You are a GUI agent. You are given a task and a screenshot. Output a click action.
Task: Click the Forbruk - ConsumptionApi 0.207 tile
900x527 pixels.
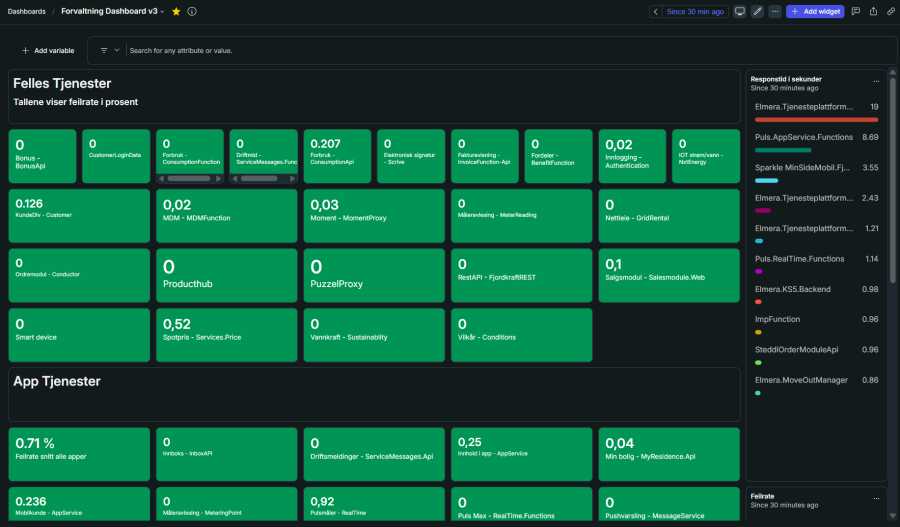point(337,156)
